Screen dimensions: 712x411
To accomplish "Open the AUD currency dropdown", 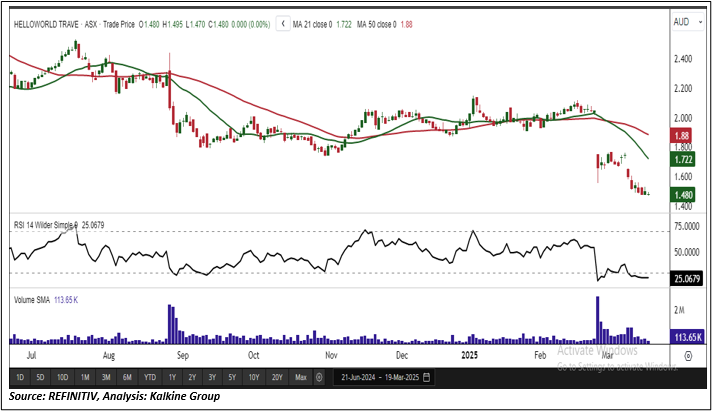I will pos(687,22).
